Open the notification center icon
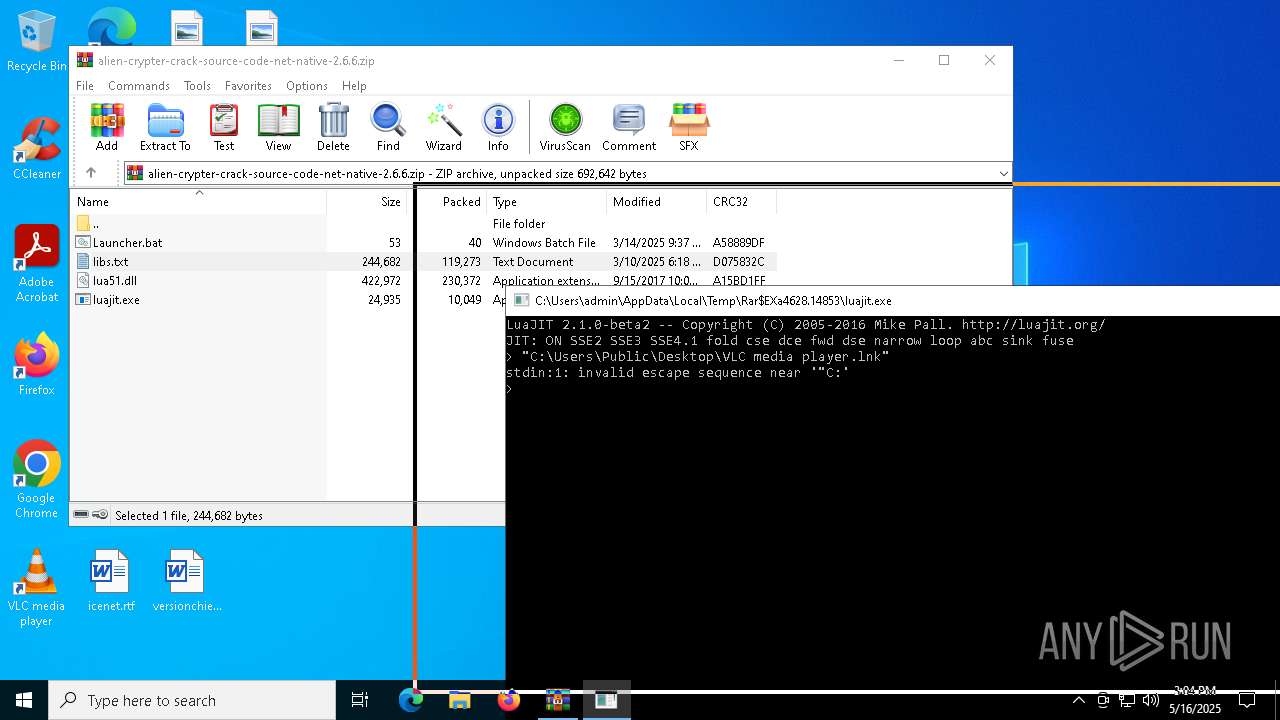 tap(1247, 700)
